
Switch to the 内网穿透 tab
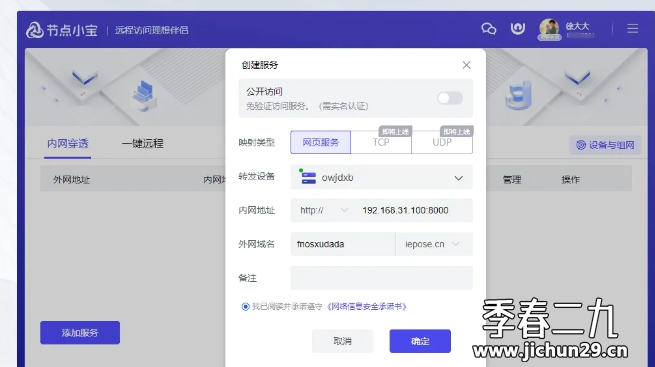coord(68,144)
